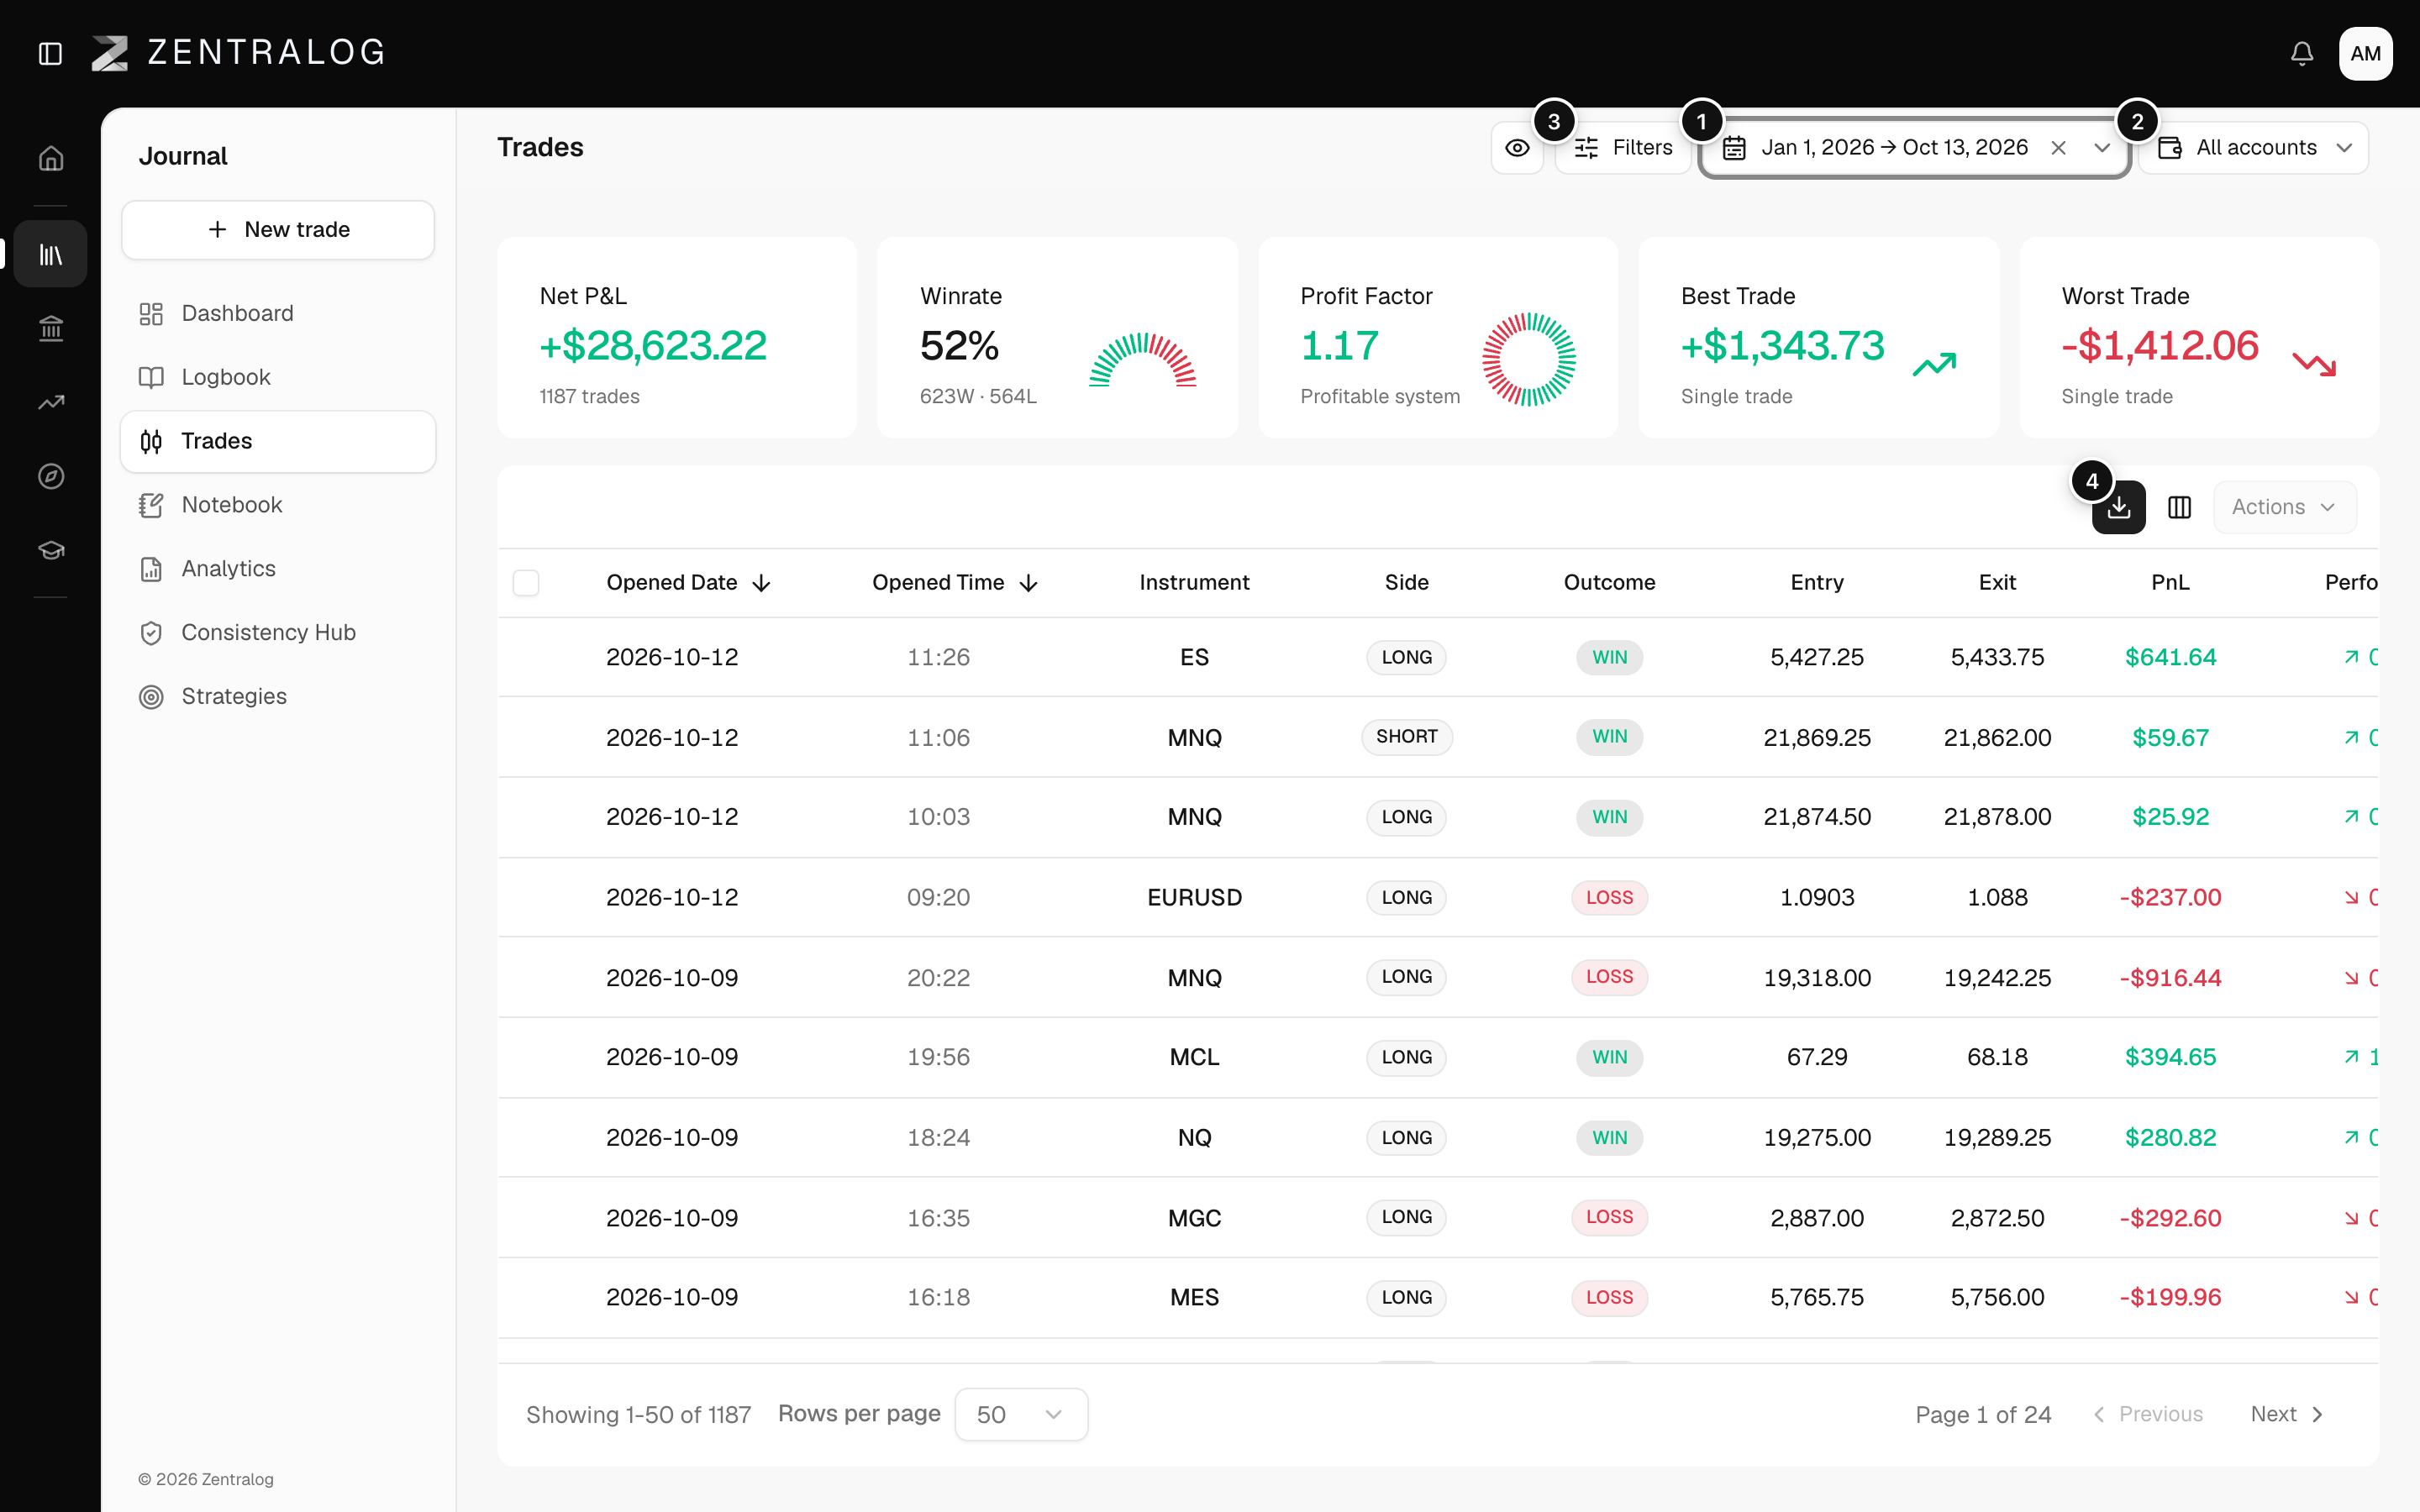Go to Consistency Hub
The height and width of the screenshot is (1512, 2420).
[278, 633]
